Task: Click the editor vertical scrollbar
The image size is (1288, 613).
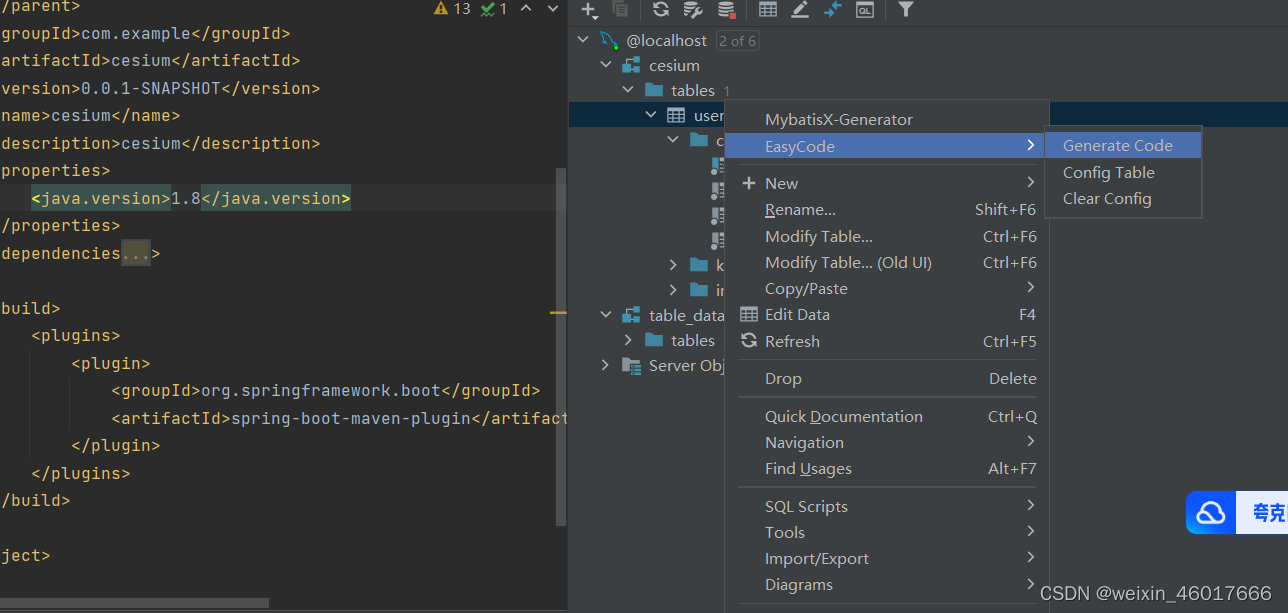Action: (561, 346)
